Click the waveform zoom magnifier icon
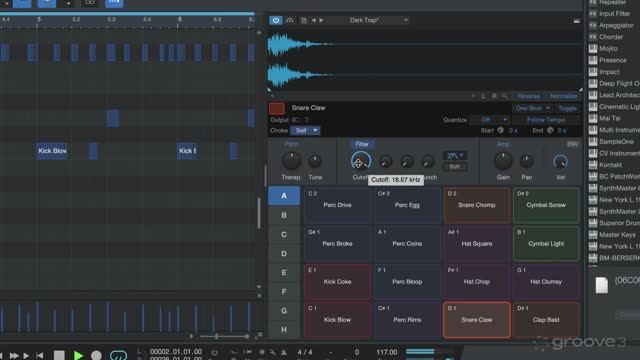The width and height of the screenshot is (640, 360). click(x=505, y=96)
